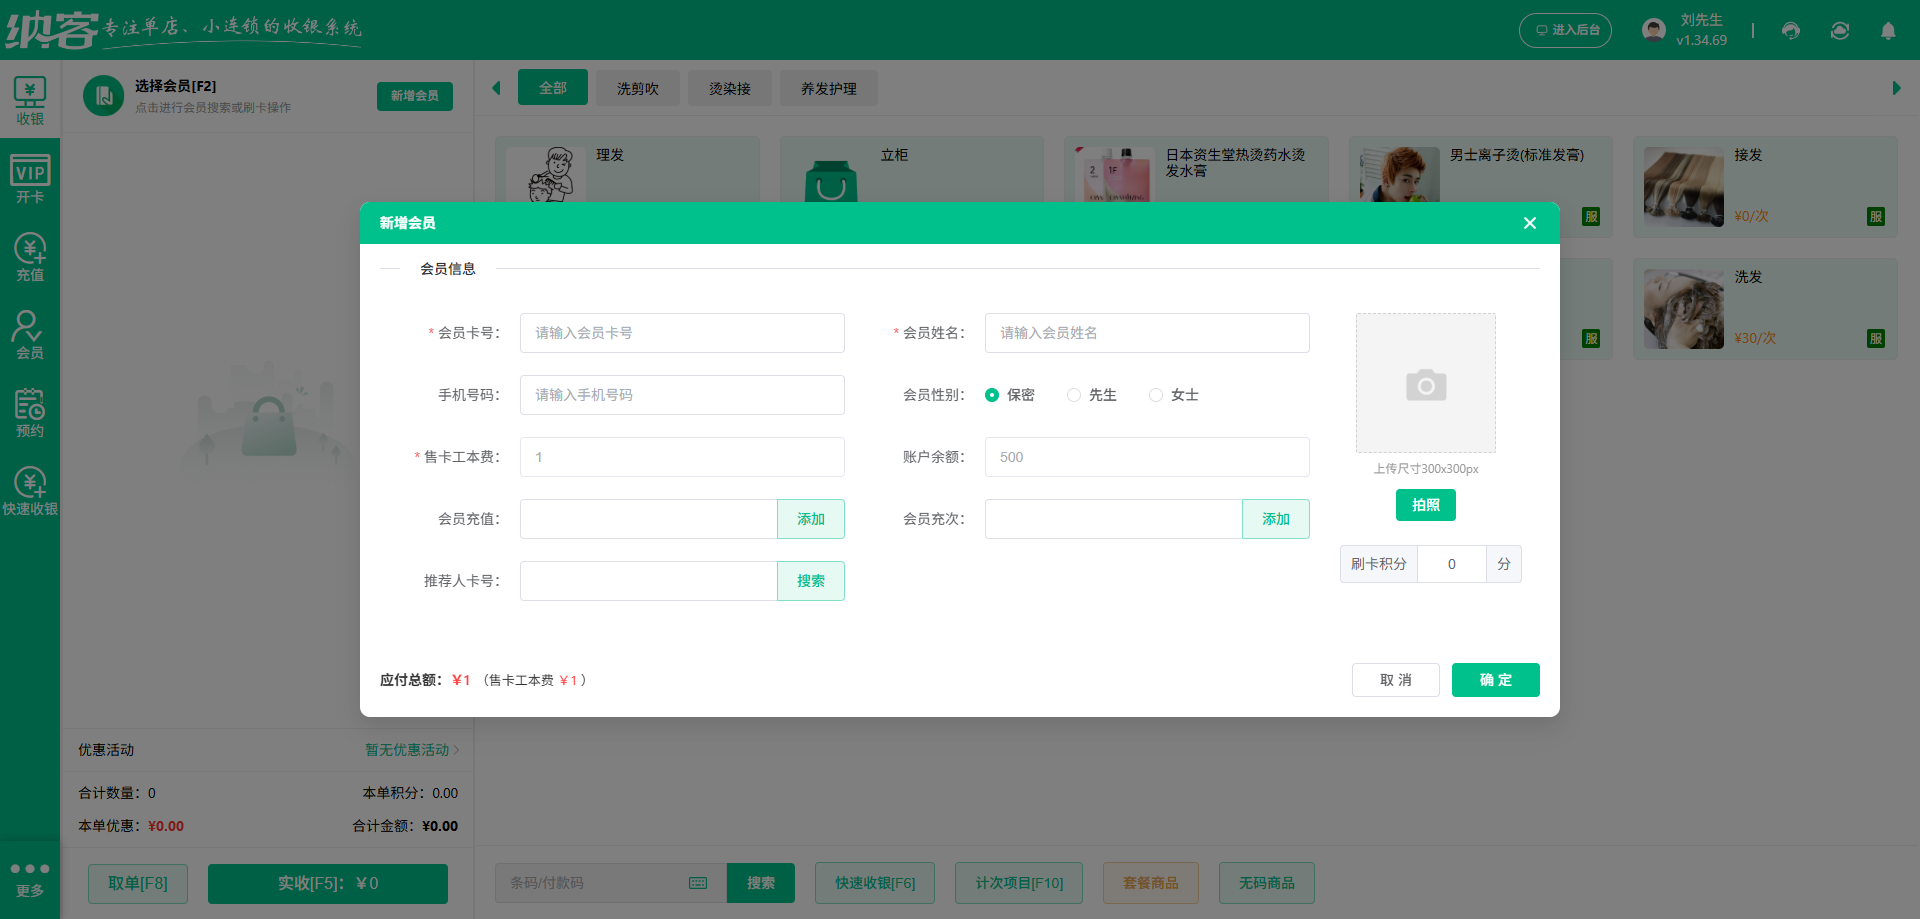Click the user avatar of 刘先生
This screenshot has height=919, width=1920.
point(1654,30)
